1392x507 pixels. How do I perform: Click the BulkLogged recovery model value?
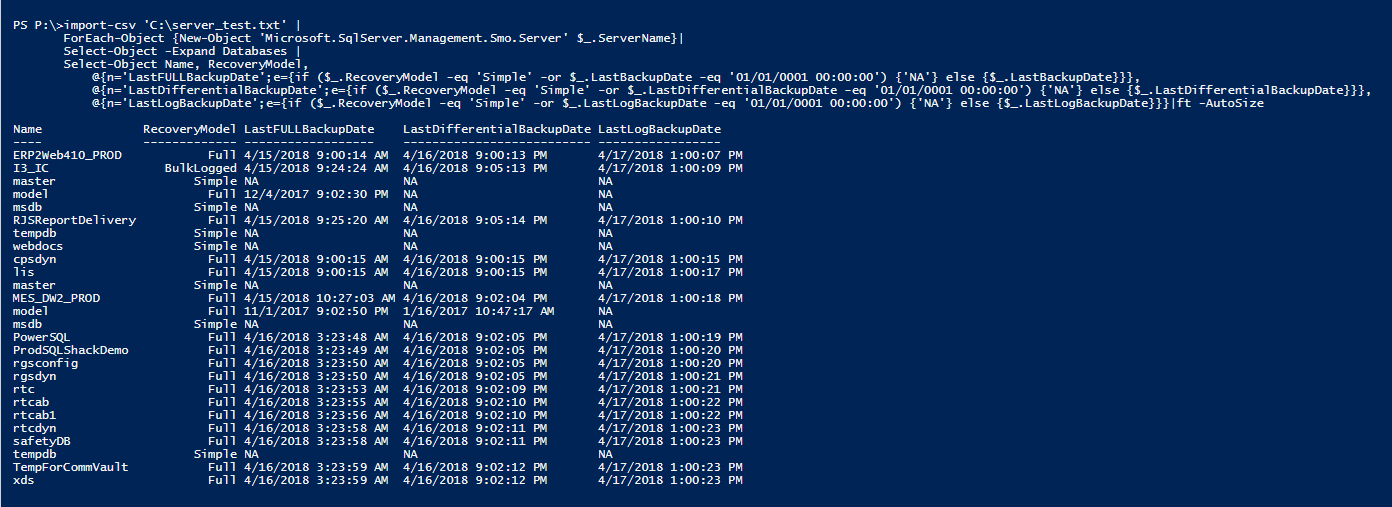[201, 169]
